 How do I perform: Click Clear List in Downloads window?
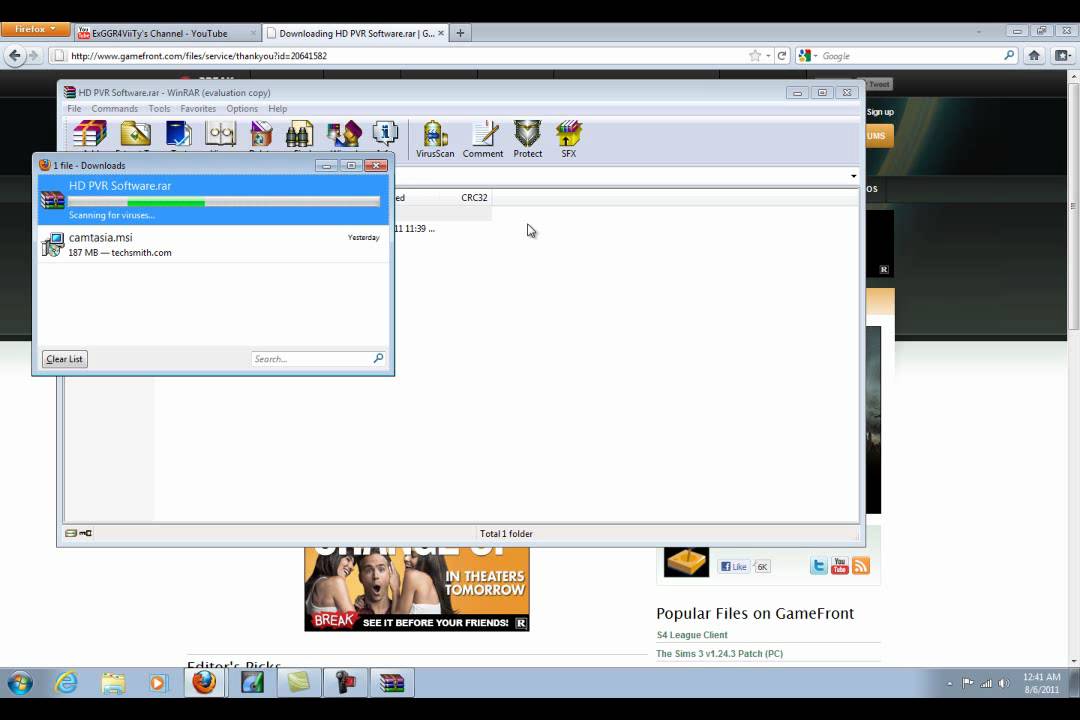(x=65, y=359)
